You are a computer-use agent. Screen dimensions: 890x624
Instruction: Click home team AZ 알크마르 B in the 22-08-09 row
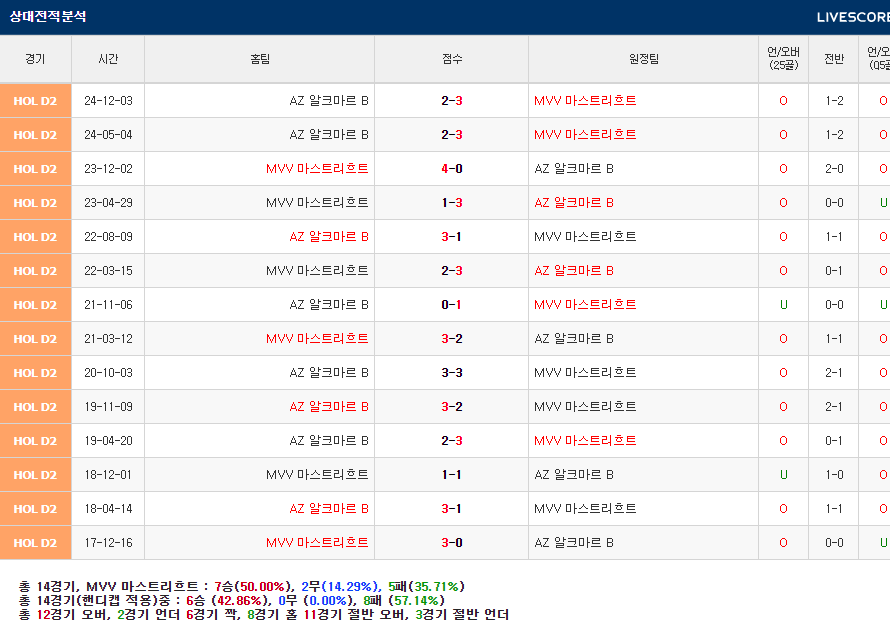coord(329,237)
